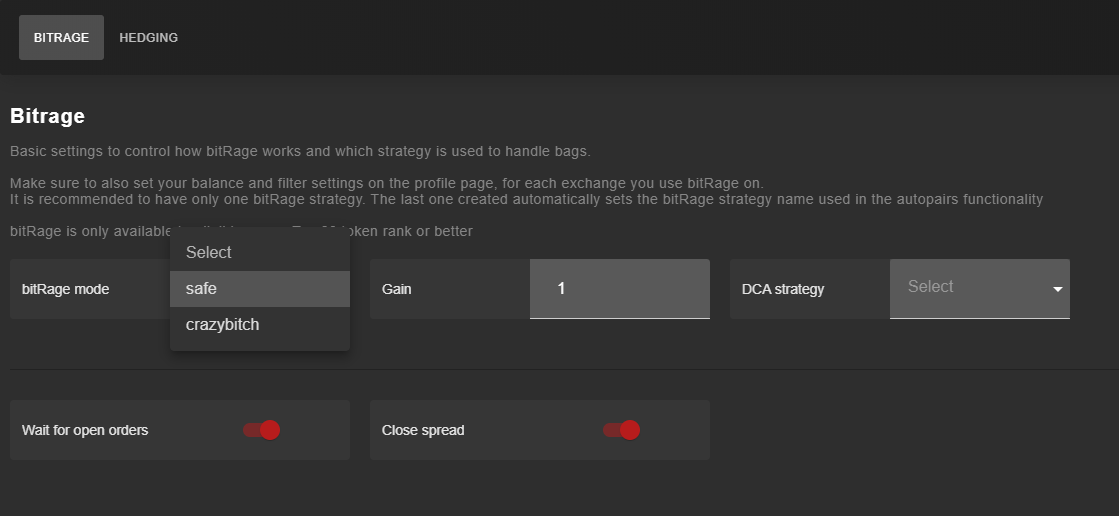Screen dimensions: 1119x516
Task: Open the DCA strategy dropdown
Action: [x=979, y=288]
